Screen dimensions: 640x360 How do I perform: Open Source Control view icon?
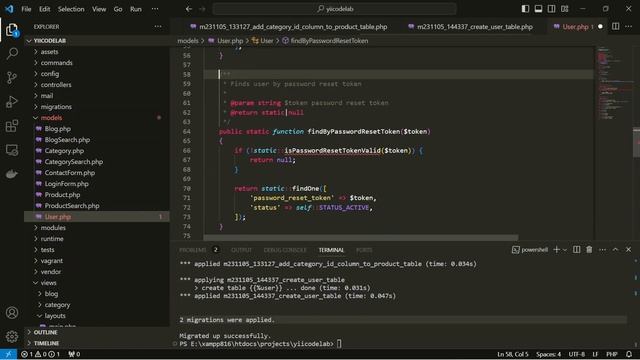click(12, 78)
